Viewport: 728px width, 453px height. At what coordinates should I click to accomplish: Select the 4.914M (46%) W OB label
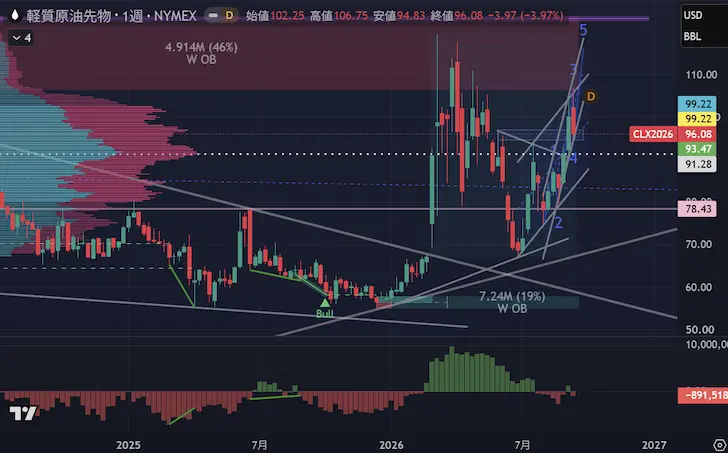point(202,53)
